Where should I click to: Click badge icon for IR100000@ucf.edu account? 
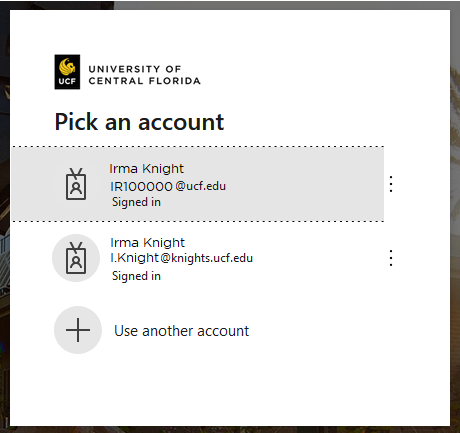click(x=76, y=184)
